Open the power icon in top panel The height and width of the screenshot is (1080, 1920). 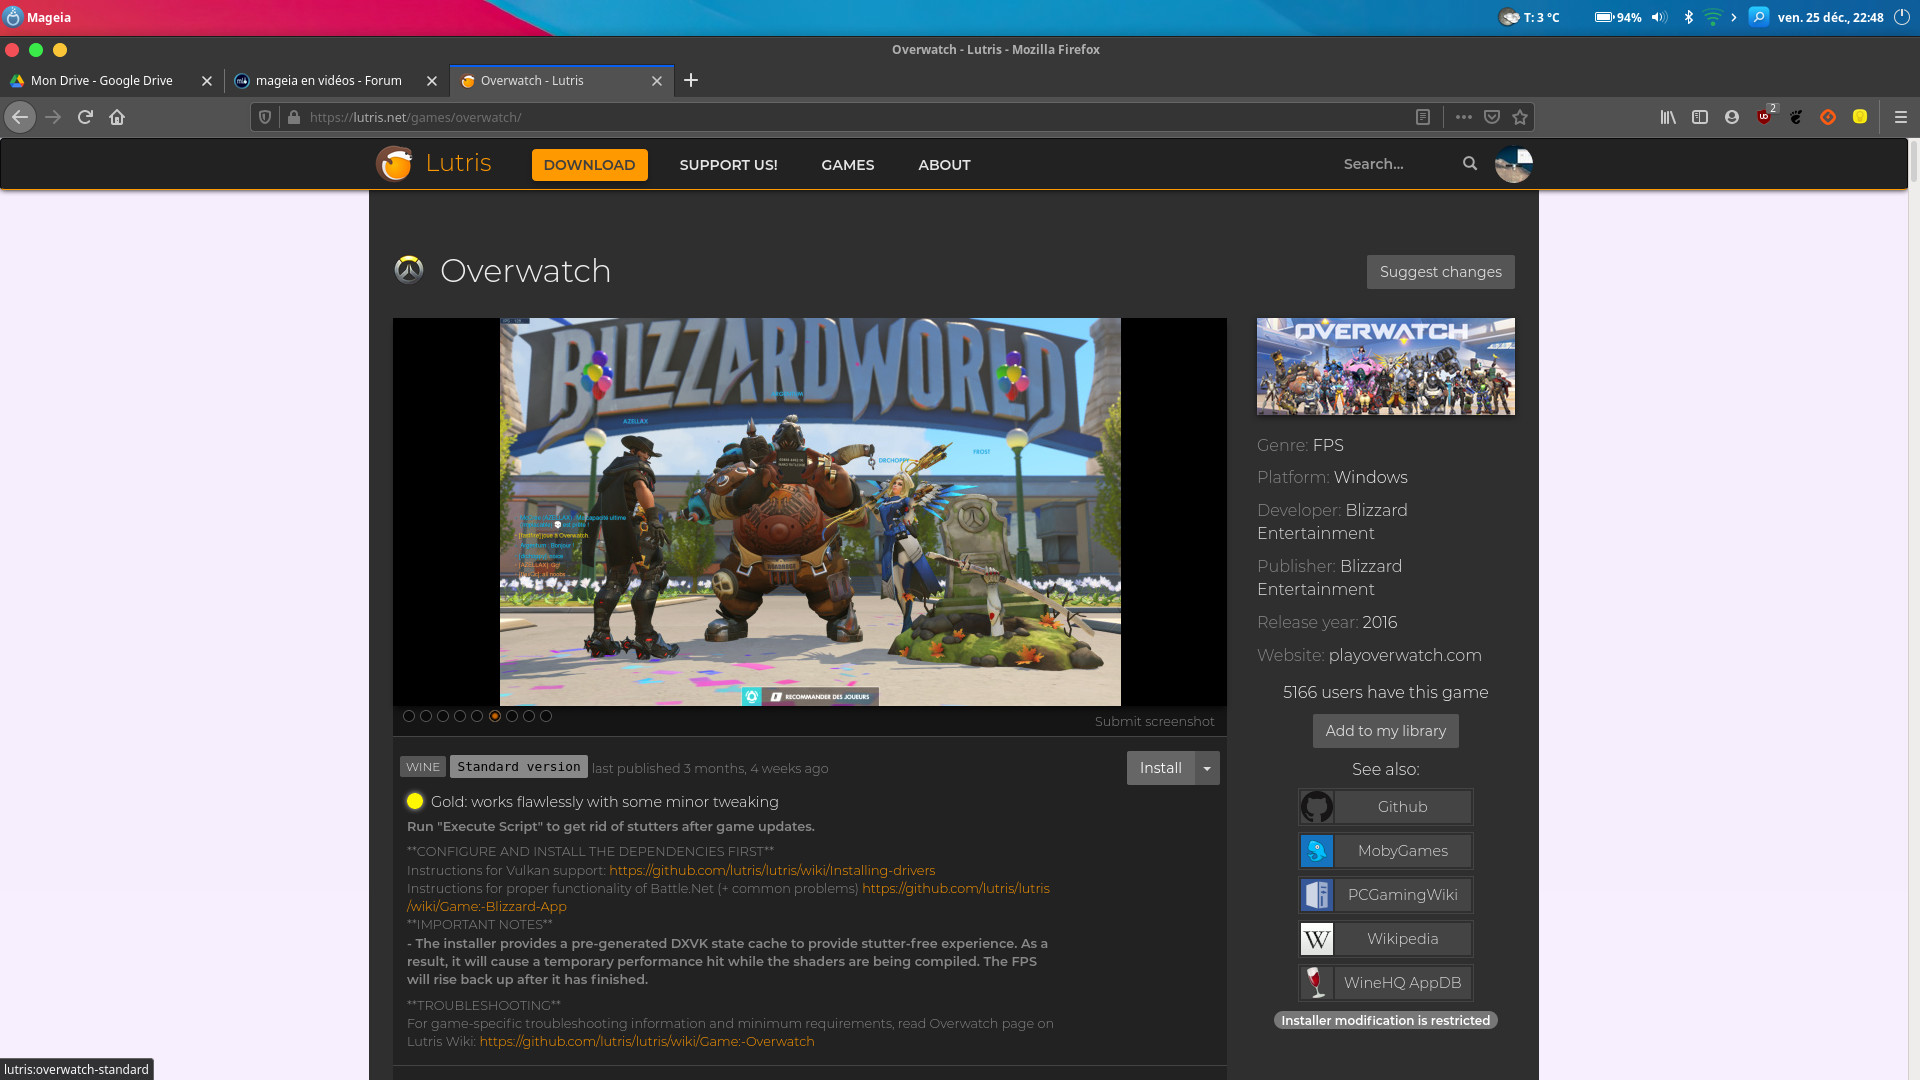pos(1901,17)
